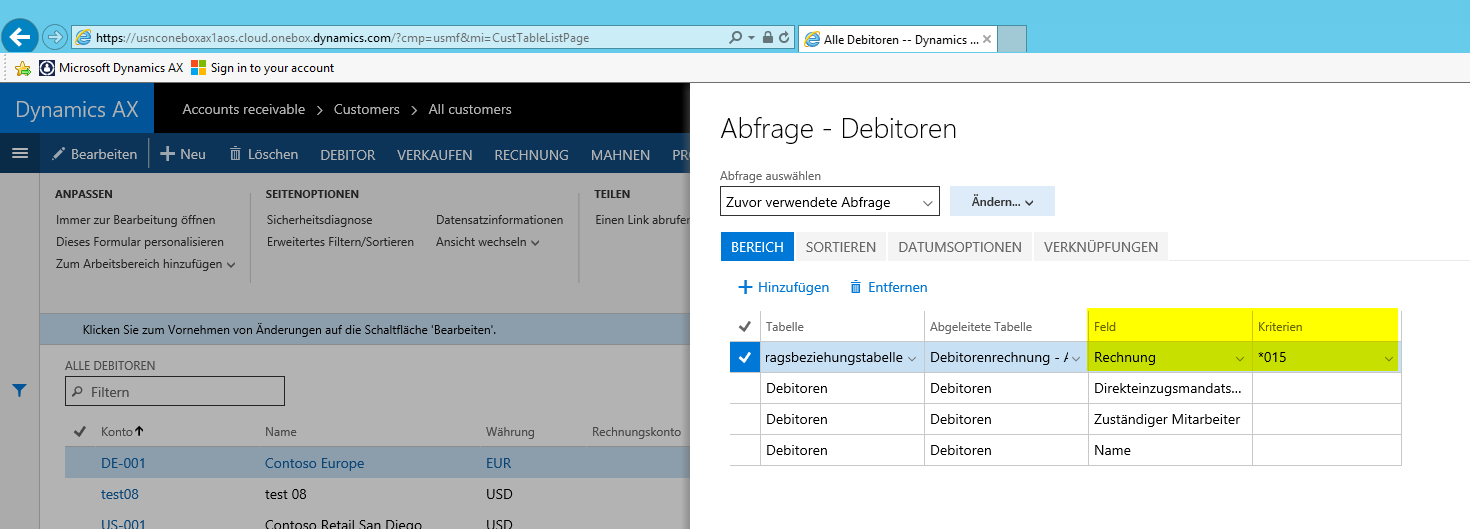Click the browser back arrow button

tap(19, 37)
